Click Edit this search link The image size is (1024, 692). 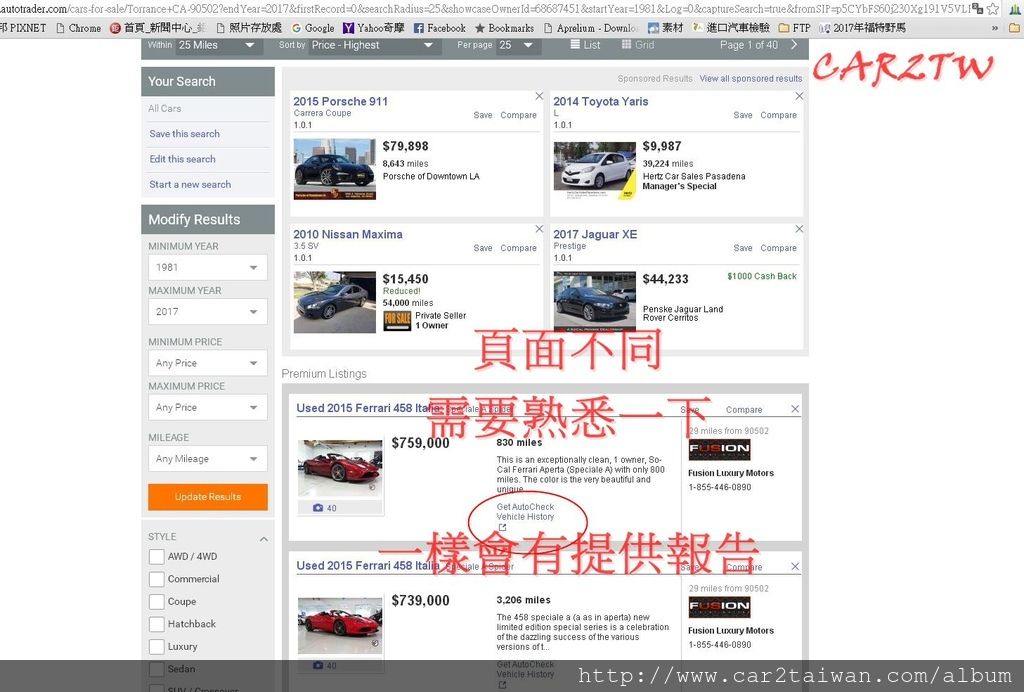182,159
